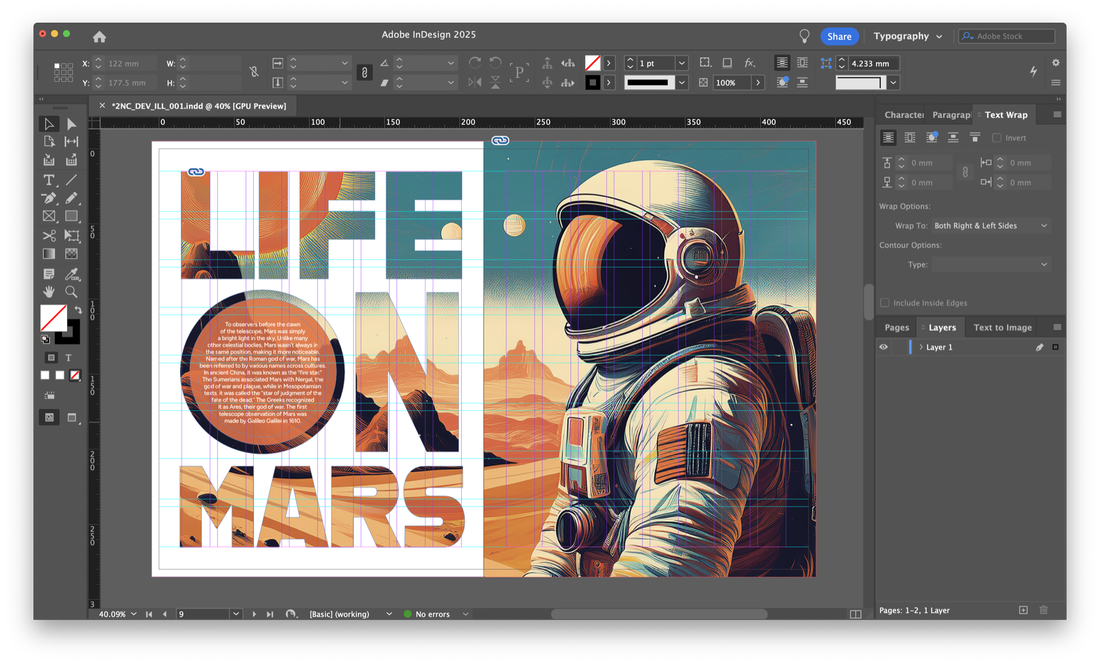Select the Pen tool

pos(49,198)
